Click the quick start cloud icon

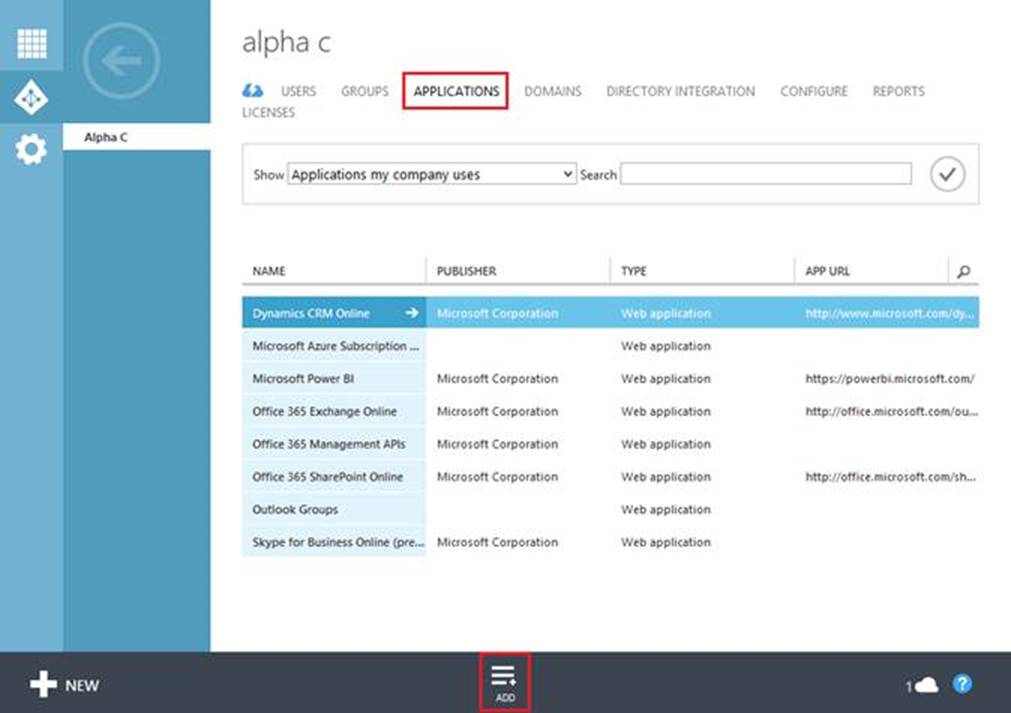[253, 91]
